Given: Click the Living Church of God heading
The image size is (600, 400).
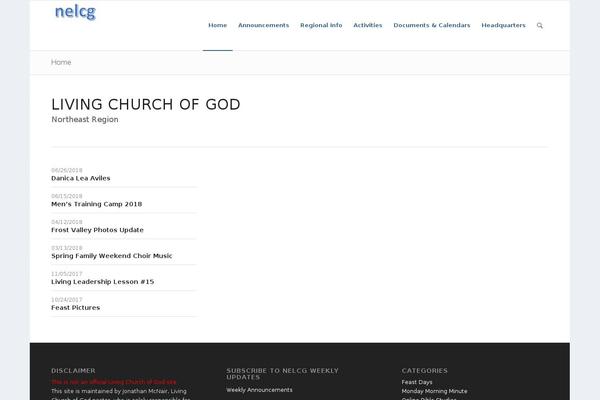Looking at the screenshot, I should [x=146, y=104].
